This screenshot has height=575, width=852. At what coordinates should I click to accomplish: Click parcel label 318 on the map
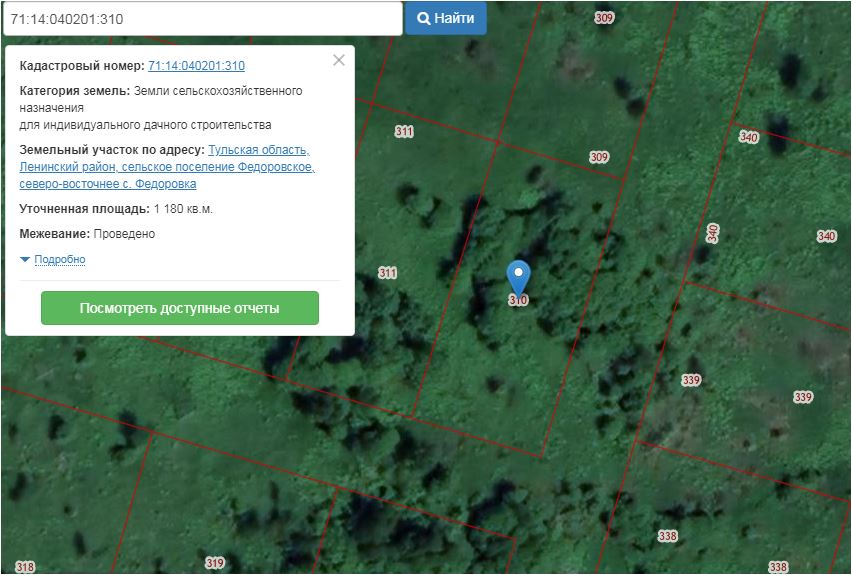point(25,567)
